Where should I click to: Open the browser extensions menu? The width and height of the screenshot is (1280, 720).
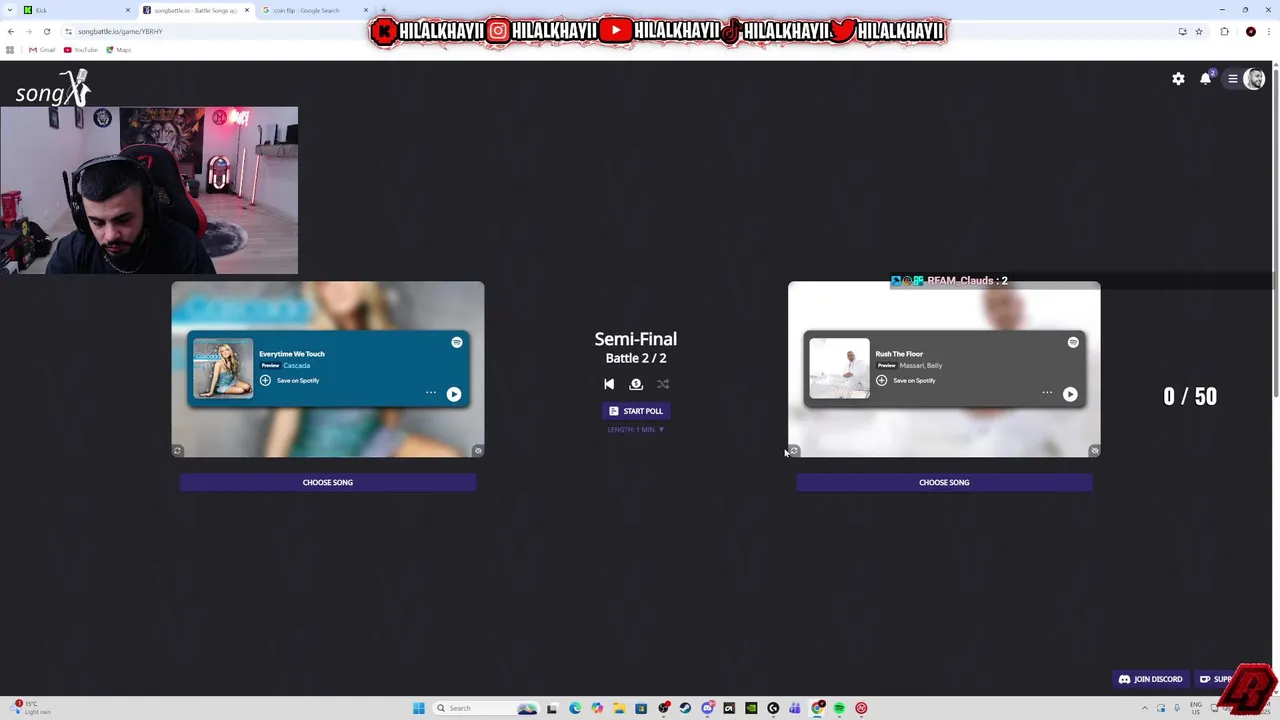(x=1224, y=31)
